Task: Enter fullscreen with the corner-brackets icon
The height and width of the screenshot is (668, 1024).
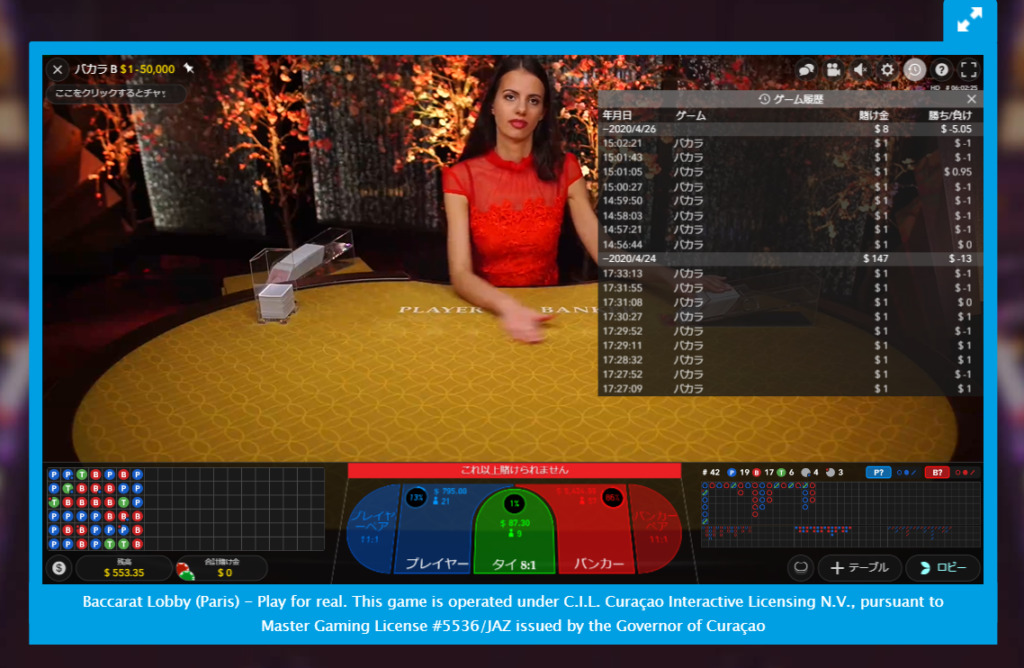Action: [968, 70]
